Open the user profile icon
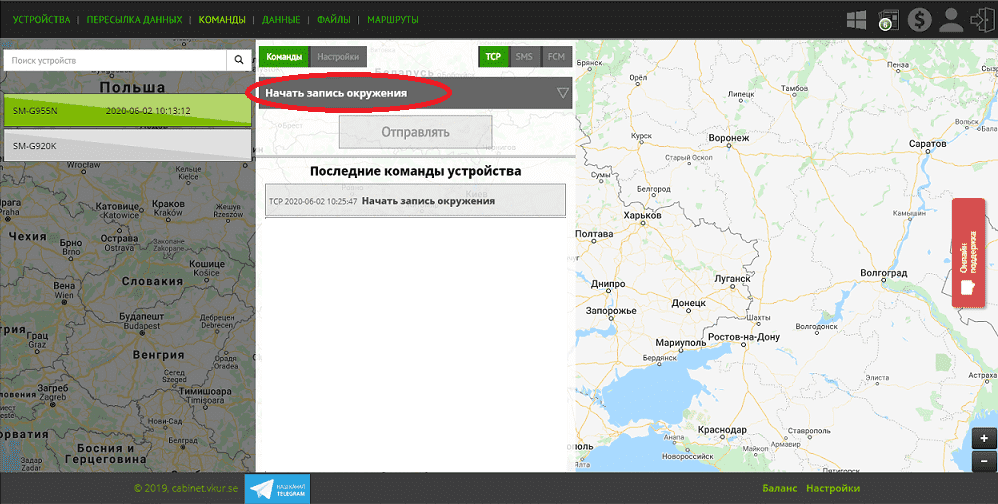This screenshot has height=504, width=998. [950, 19]
